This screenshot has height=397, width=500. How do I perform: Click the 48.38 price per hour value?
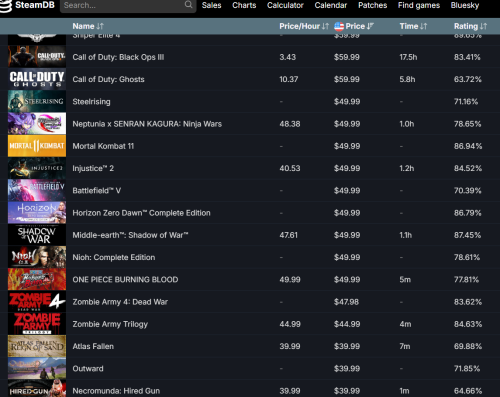[x=290, y=124]
